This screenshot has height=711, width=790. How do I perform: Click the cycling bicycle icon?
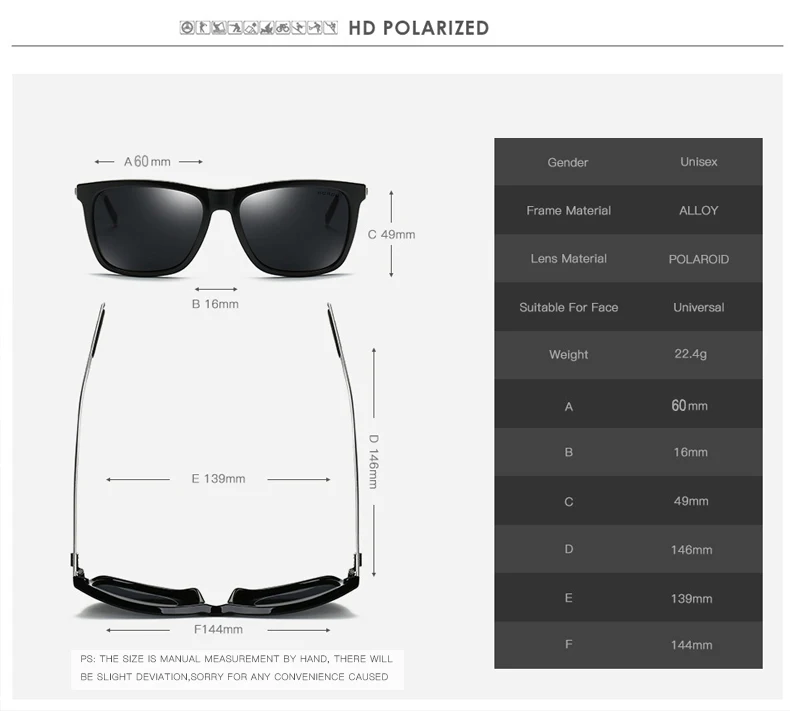click(x=283, y=28)
